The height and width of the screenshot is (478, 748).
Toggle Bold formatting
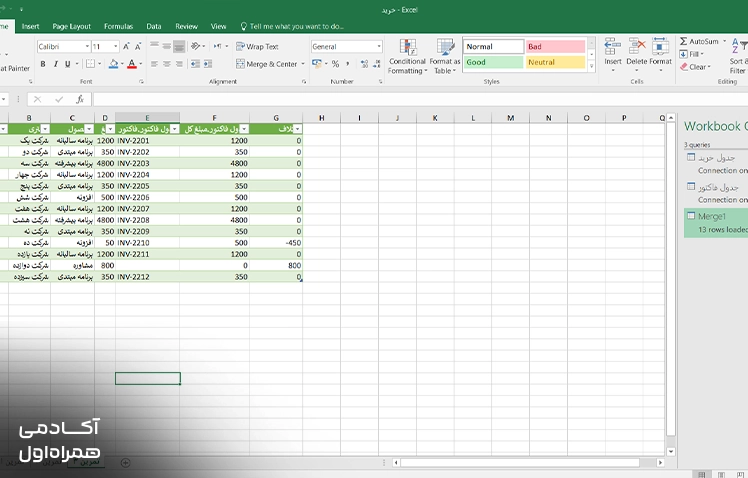click(x=43, y=64)
